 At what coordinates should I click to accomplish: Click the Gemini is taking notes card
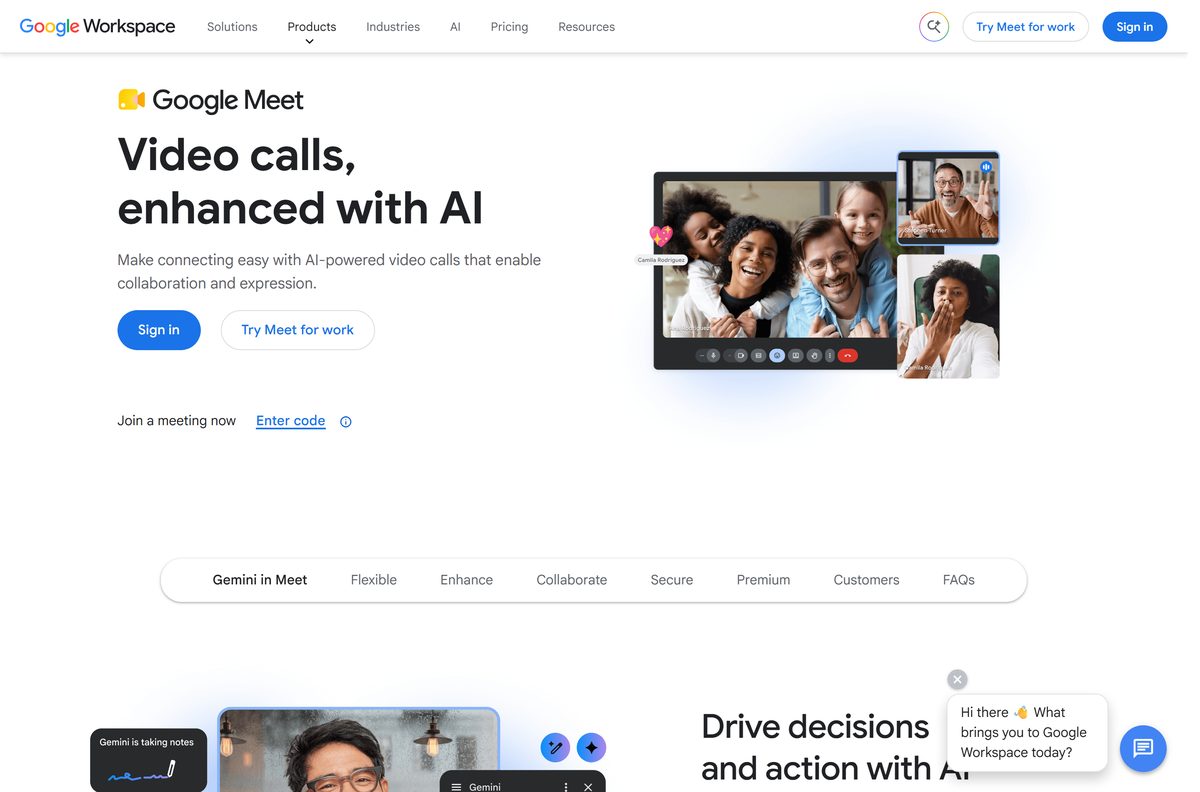(148, 760)
